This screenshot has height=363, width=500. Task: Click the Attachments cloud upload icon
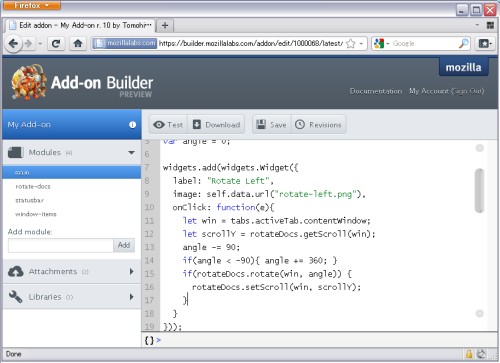(x=16, y=272)
